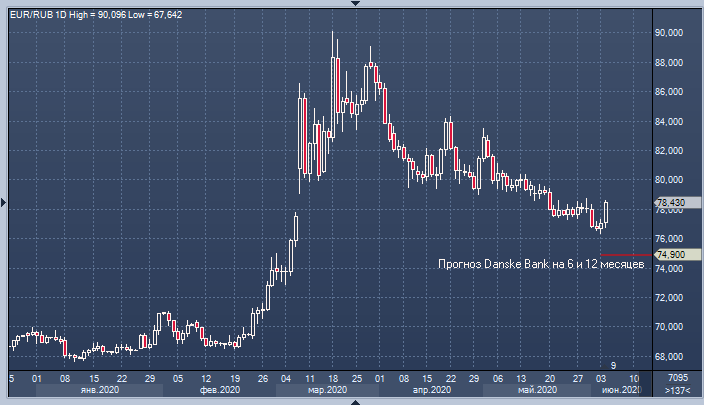This screenshot has height=405, width=704.
Task: Click the >137< zoom indicator
Action: (677, 392)
